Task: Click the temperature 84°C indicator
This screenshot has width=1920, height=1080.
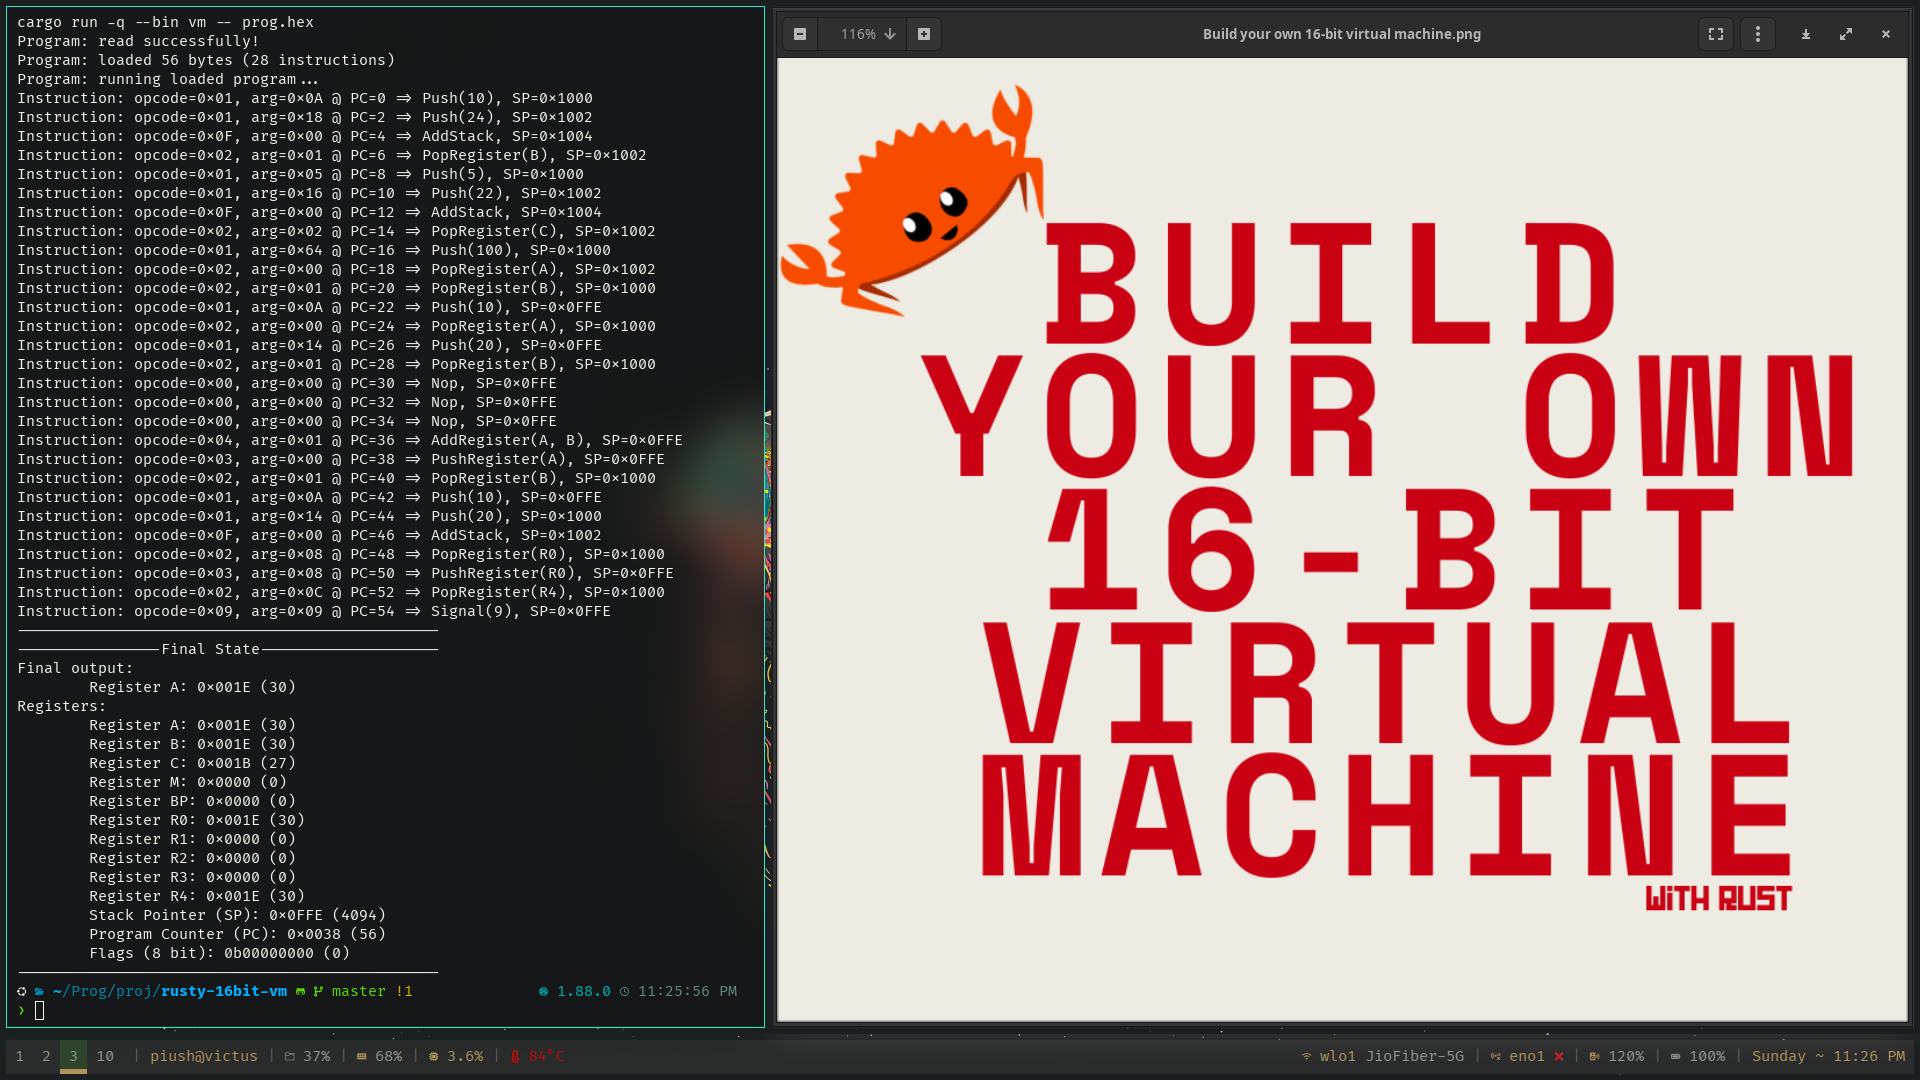Action: (x=537, y=1056)
